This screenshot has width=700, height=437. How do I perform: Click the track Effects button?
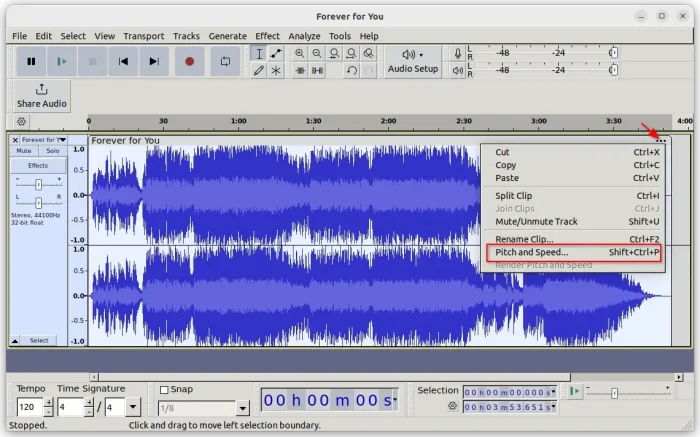click(x=38, y=166)
